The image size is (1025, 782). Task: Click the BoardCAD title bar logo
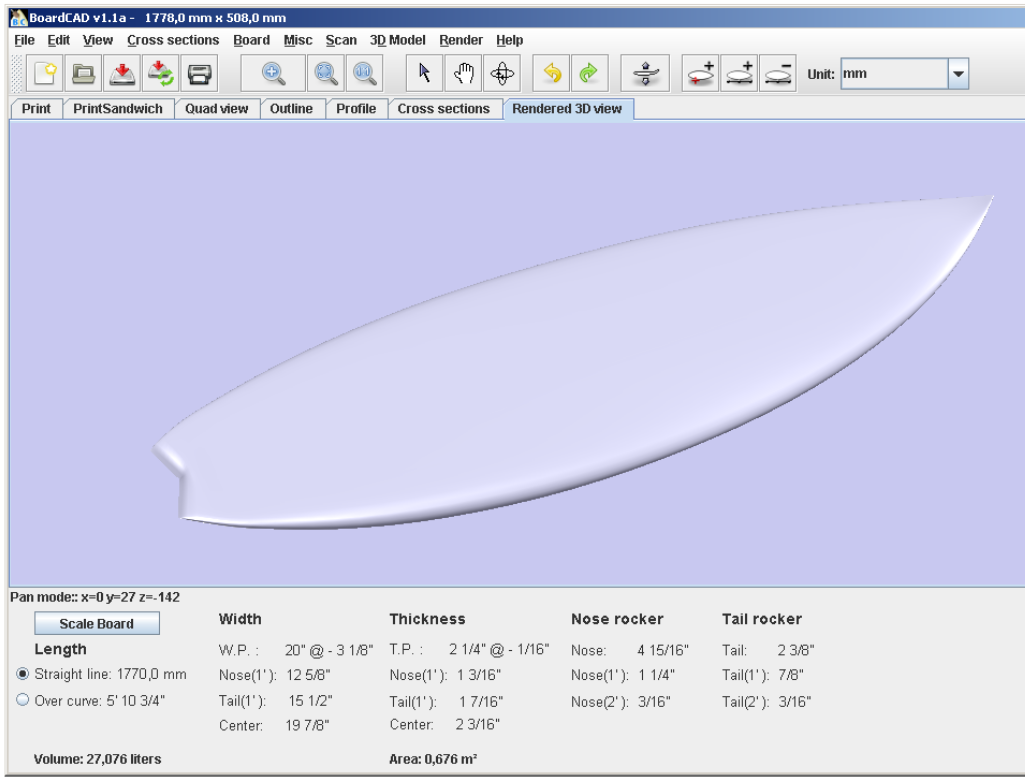18,18
